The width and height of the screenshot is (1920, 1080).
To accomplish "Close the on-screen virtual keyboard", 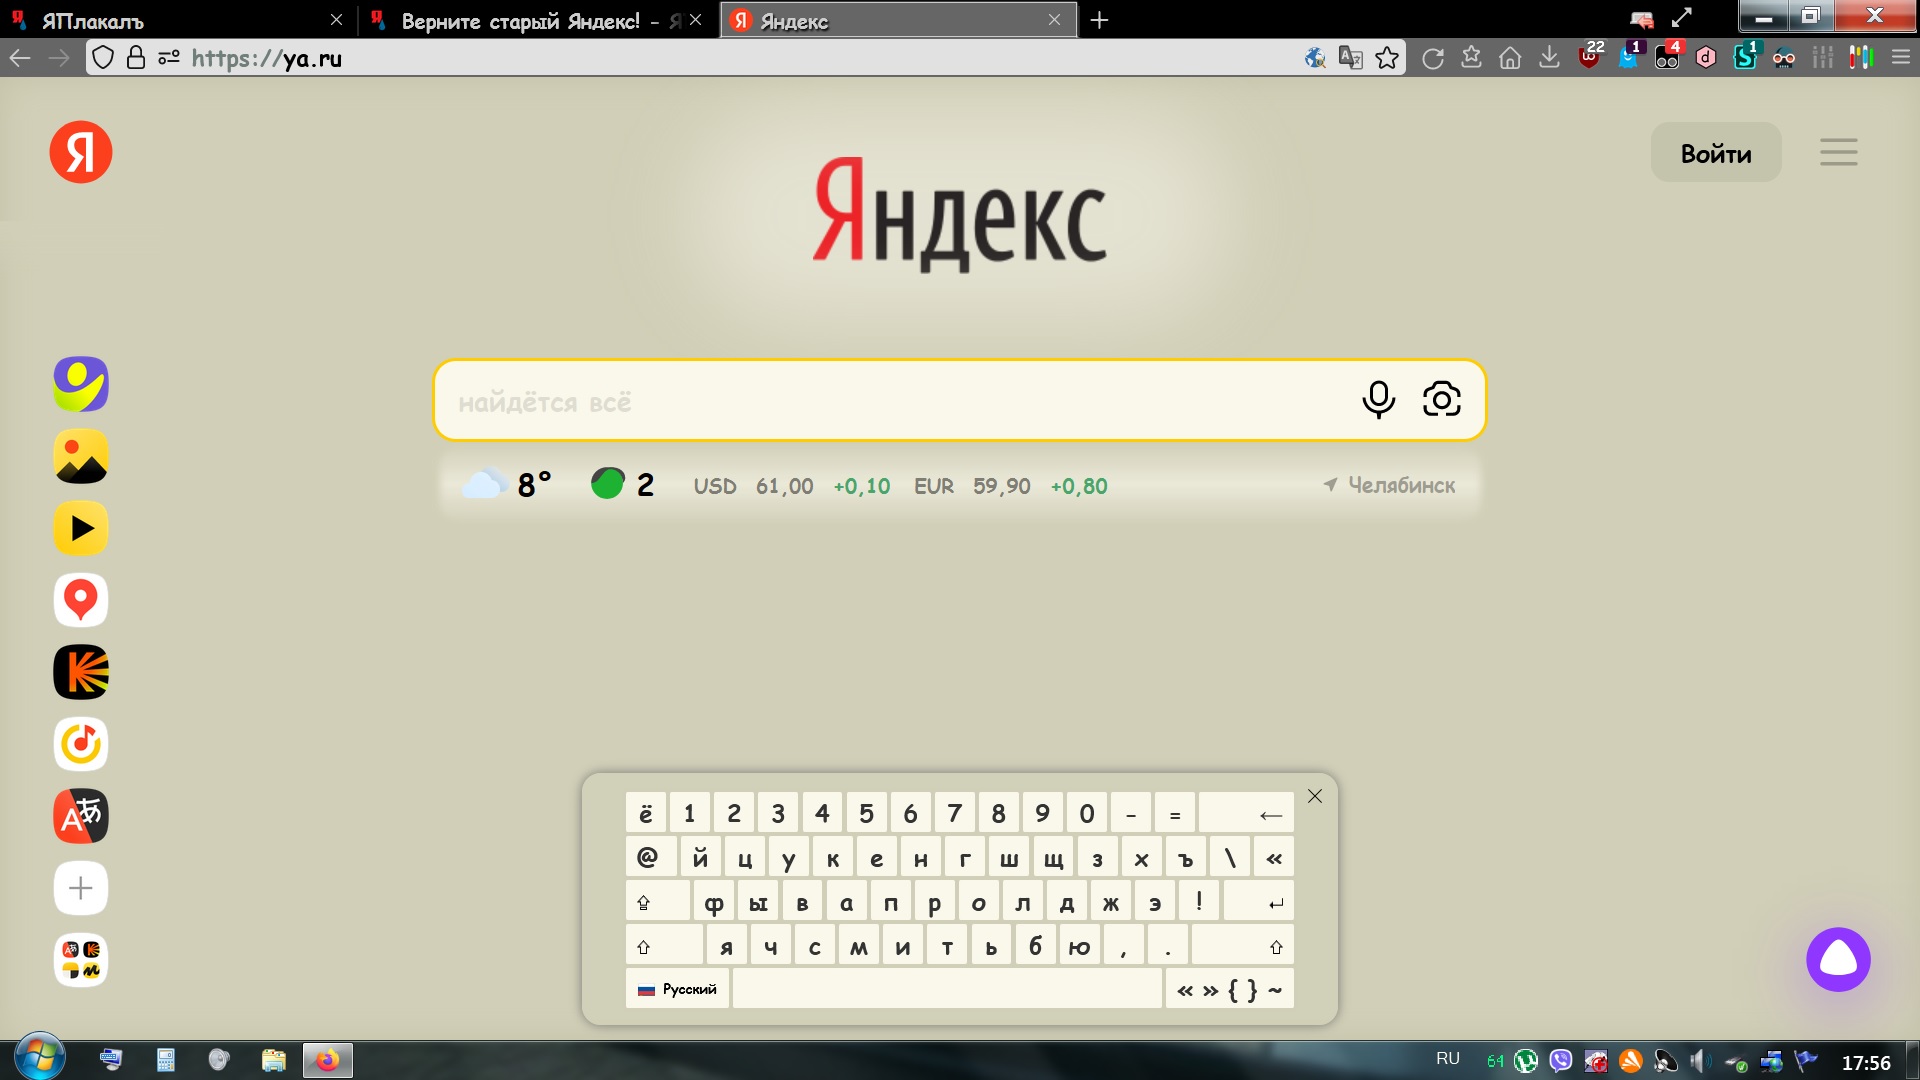I will [x=1315, y=796].
